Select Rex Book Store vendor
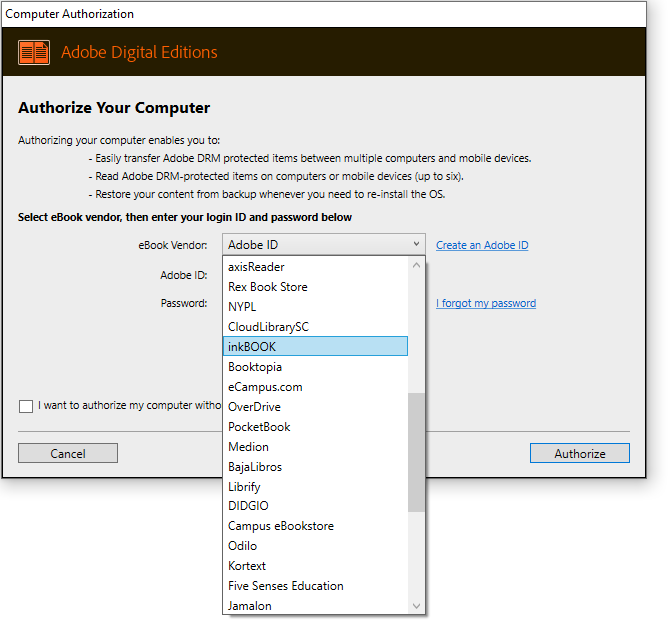Image resolution: width=670 pixels, height=632 pixels. click(x=315, y=287)
